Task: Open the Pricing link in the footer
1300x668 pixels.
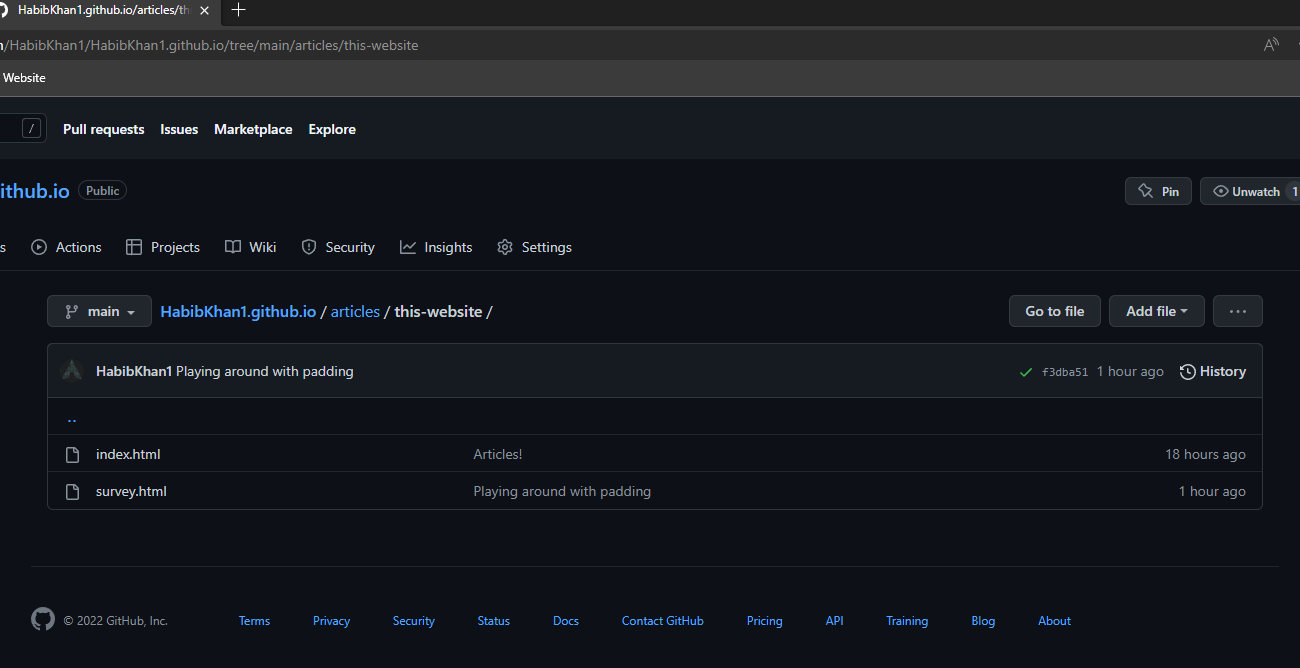Action: [x=765, y=621]
